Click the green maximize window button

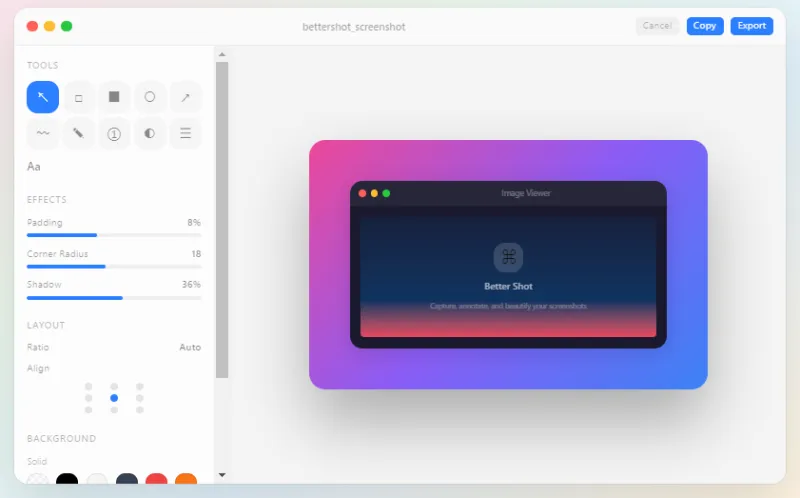[x=67, y=26]
